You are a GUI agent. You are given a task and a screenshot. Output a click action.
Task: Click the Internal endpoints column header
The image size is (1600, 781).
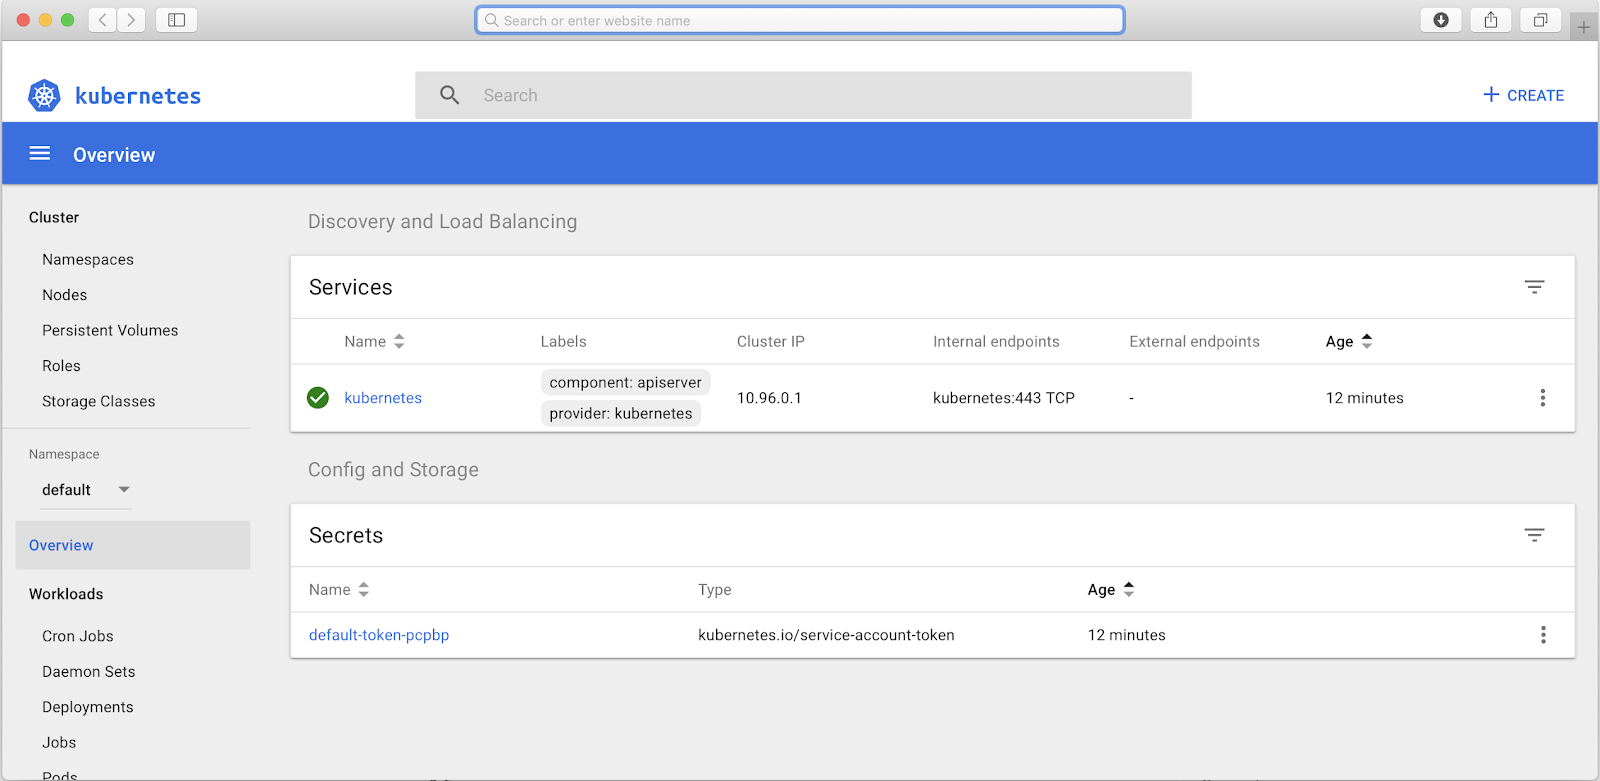point(996,341)
